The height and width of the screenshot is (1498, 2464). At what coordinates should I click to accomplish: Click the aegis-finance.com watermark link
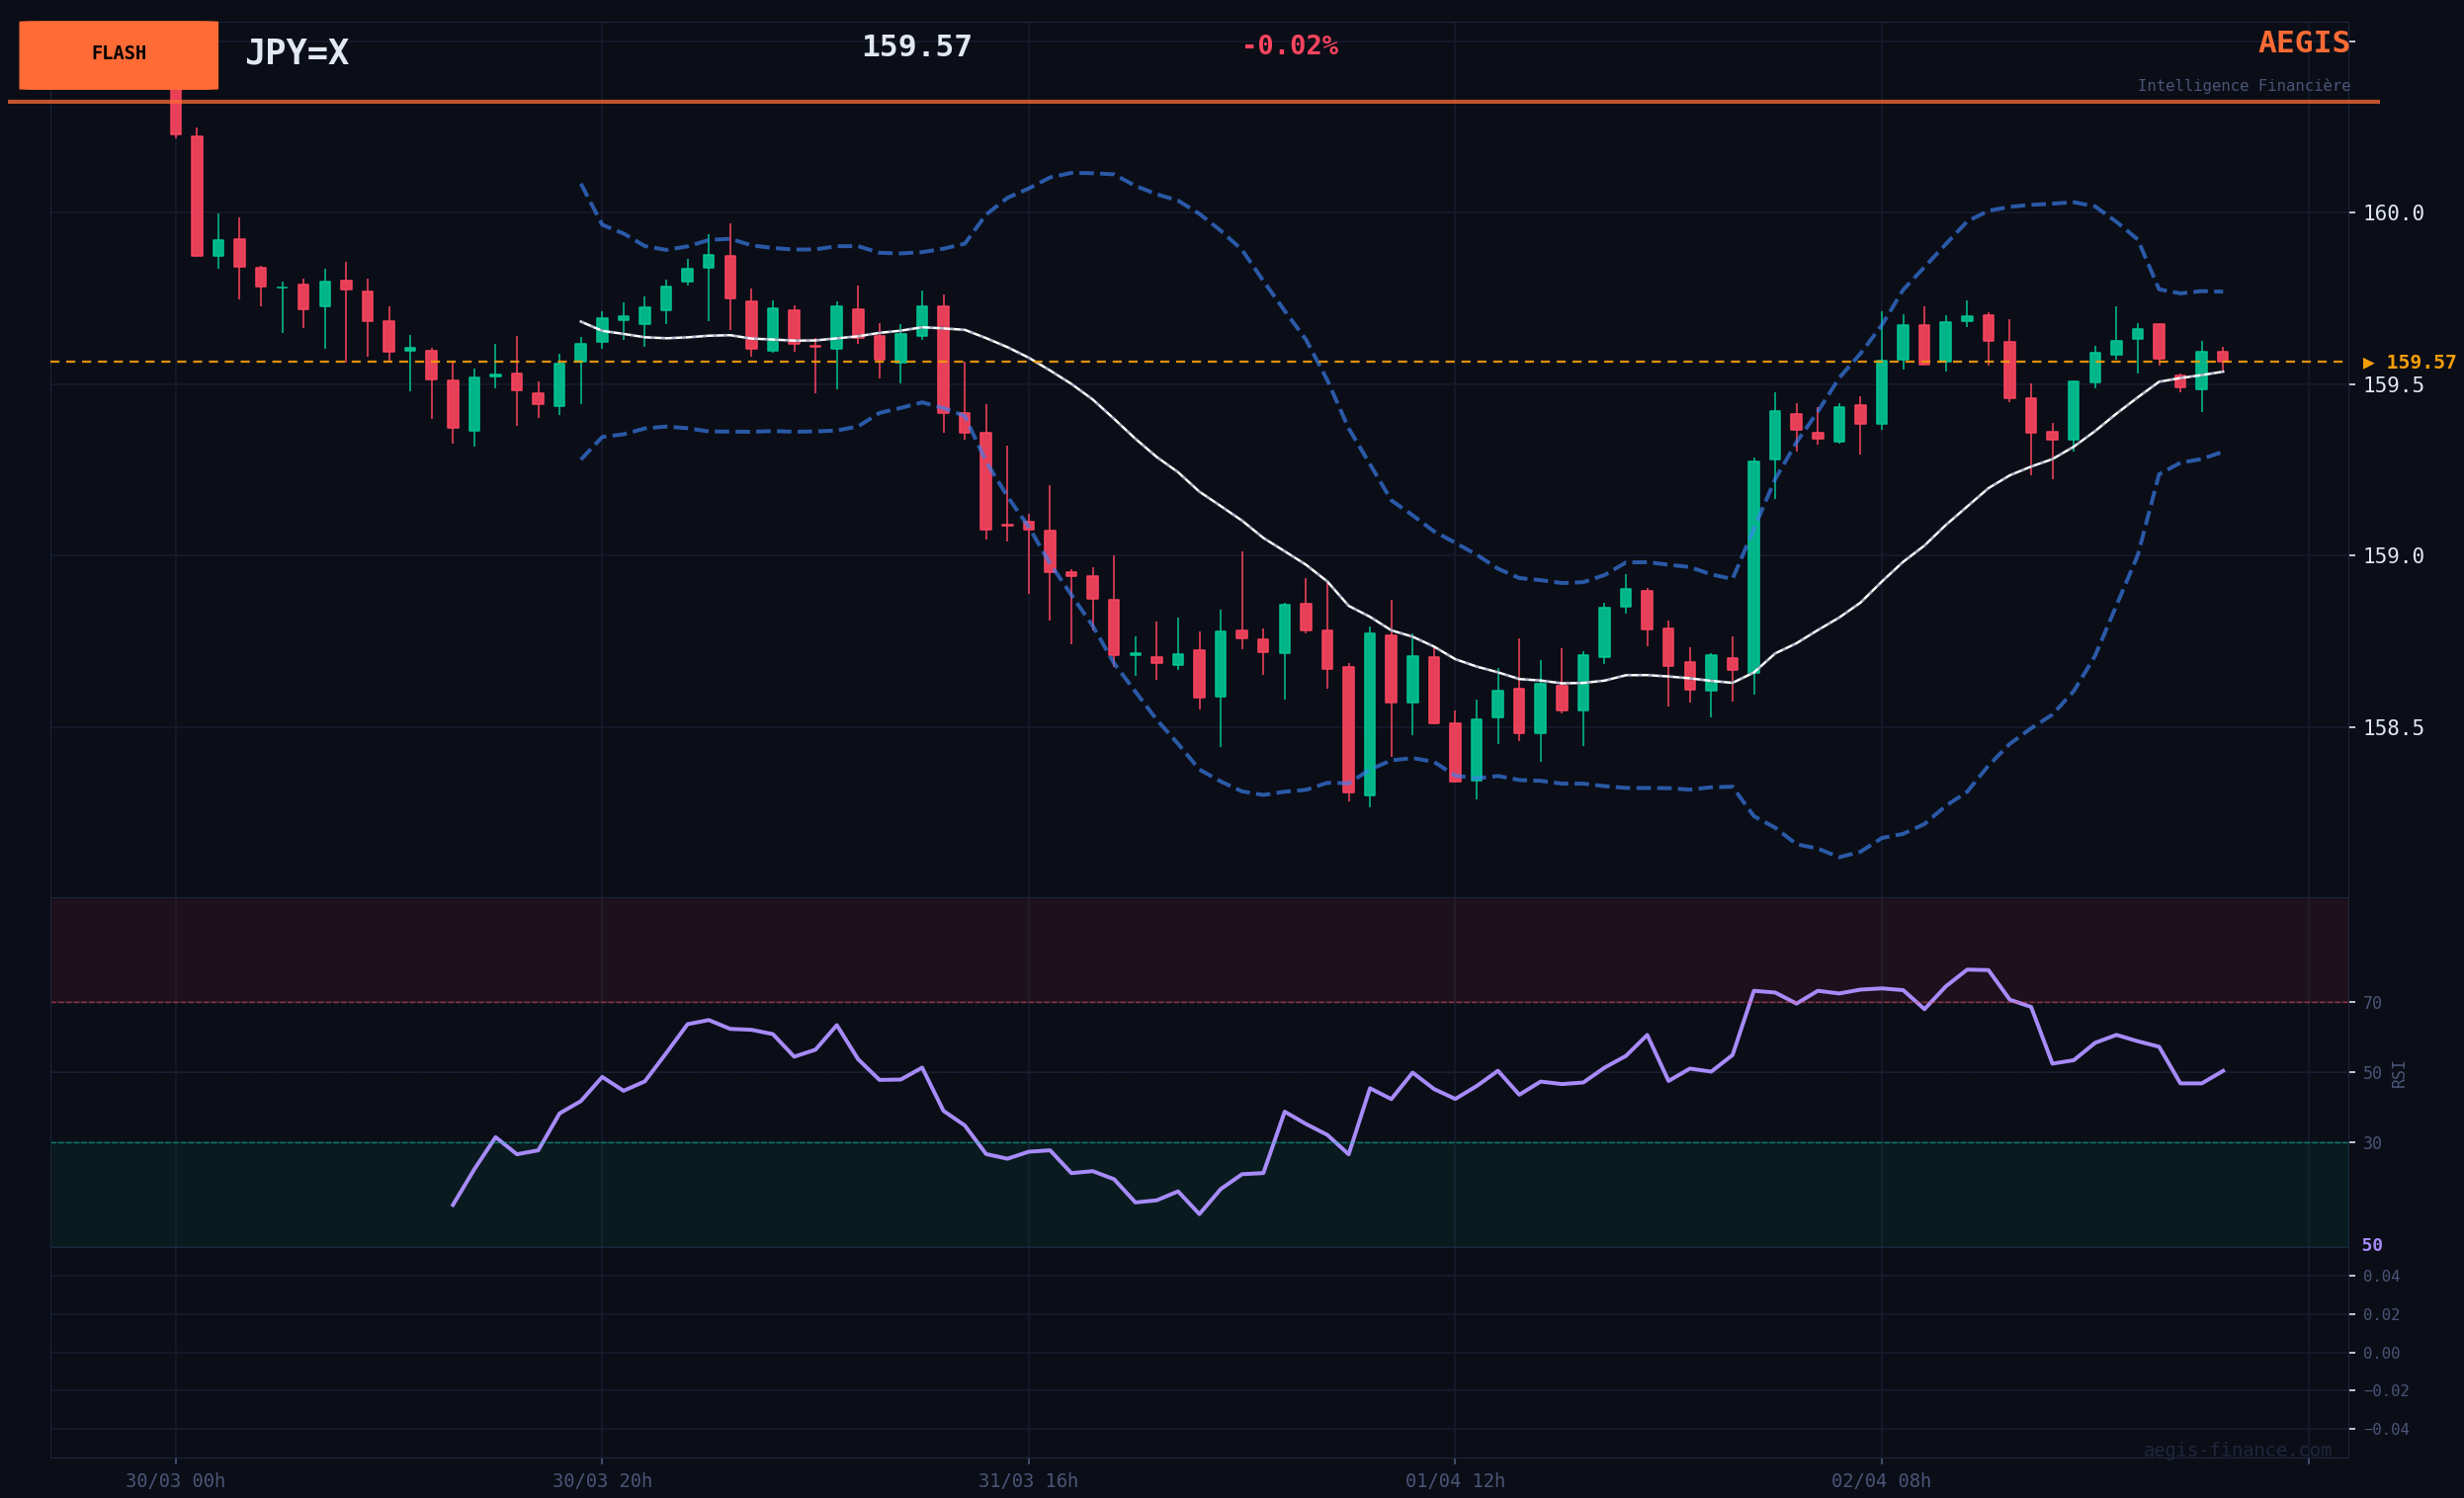pyautogui.click(x=2237, y=1451)
